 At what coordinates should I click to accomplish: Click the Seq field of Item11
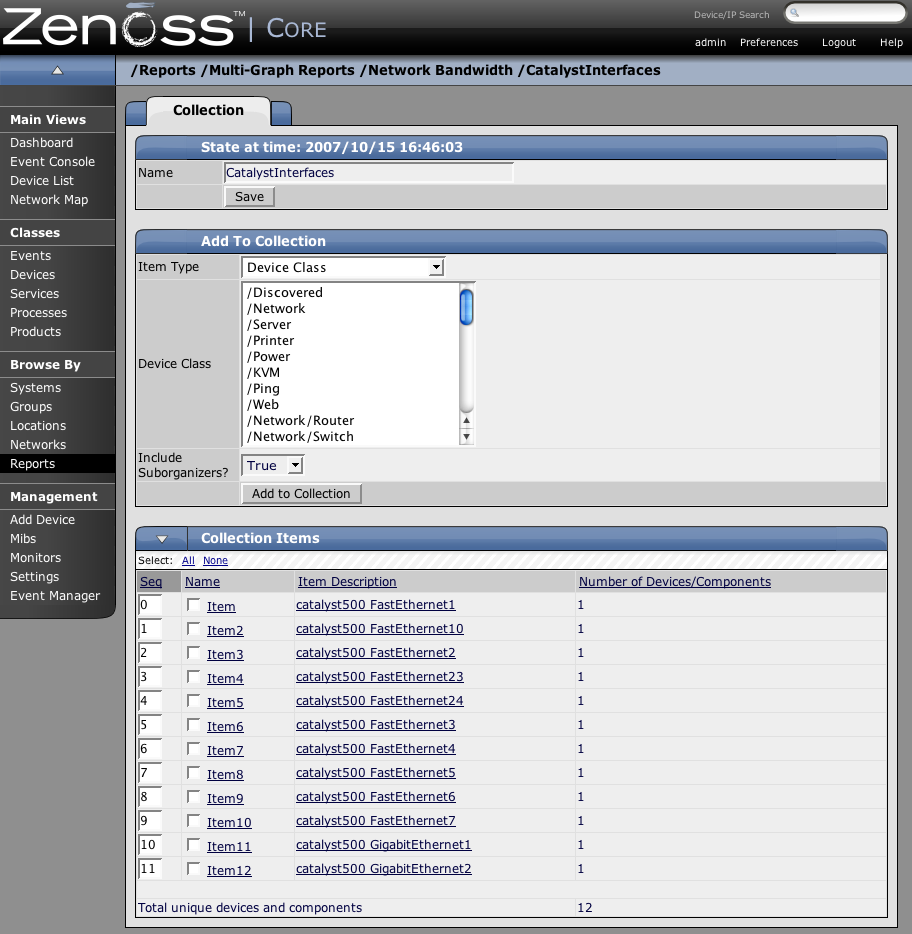pos(150,845)
